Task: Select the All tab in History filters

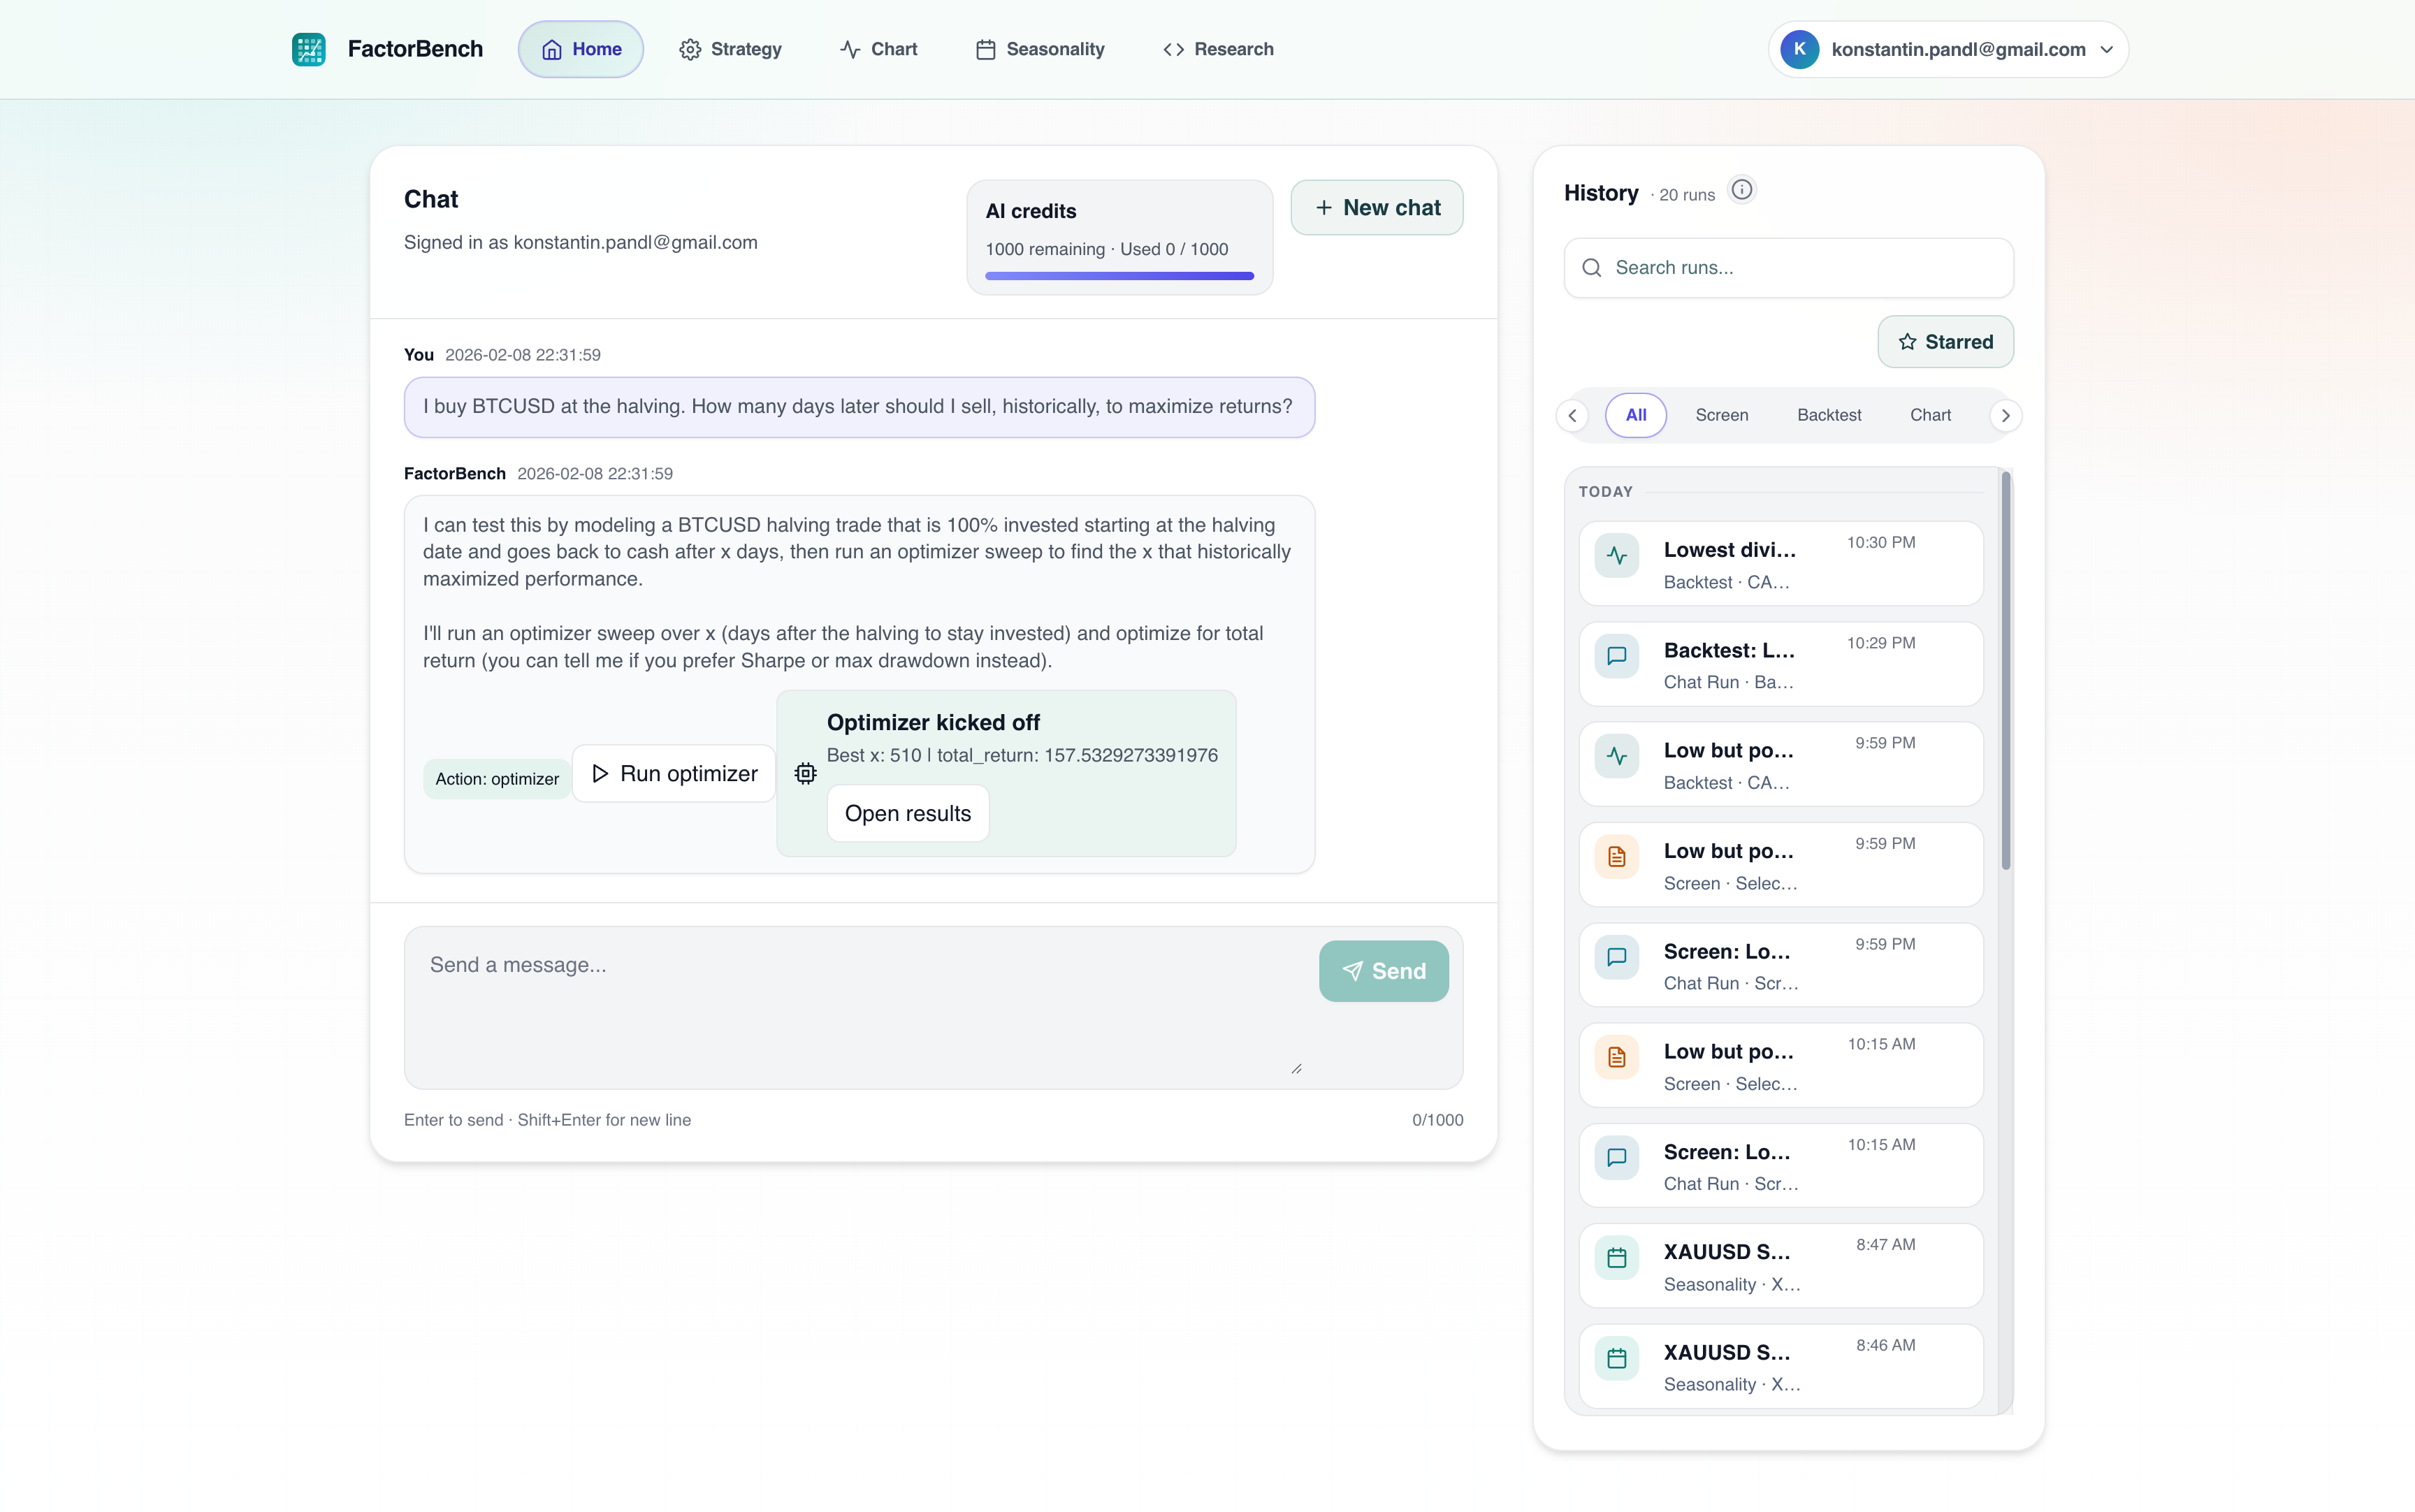Action: point(1635,414)
